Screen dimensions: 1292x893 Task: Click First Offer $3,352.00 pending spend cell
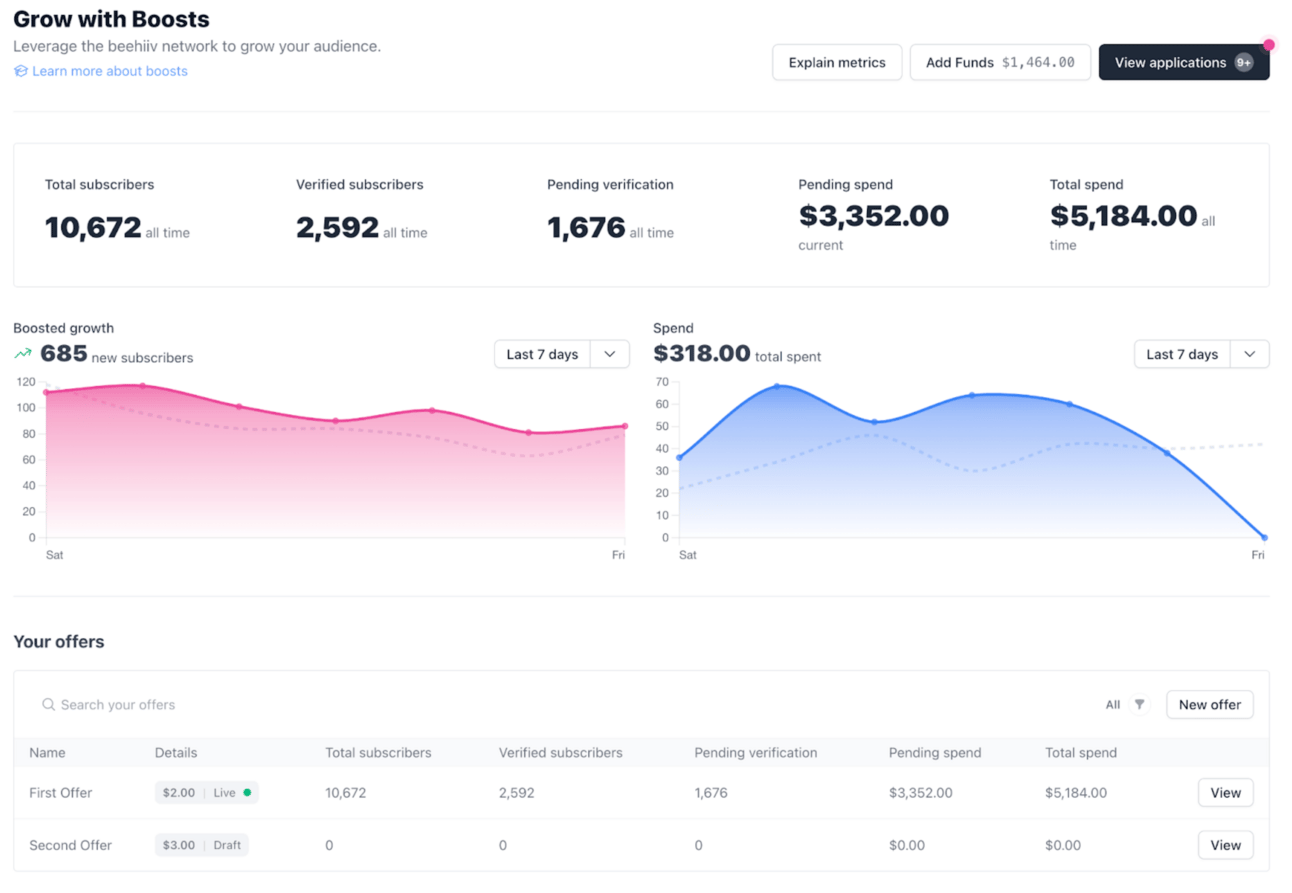921,793
